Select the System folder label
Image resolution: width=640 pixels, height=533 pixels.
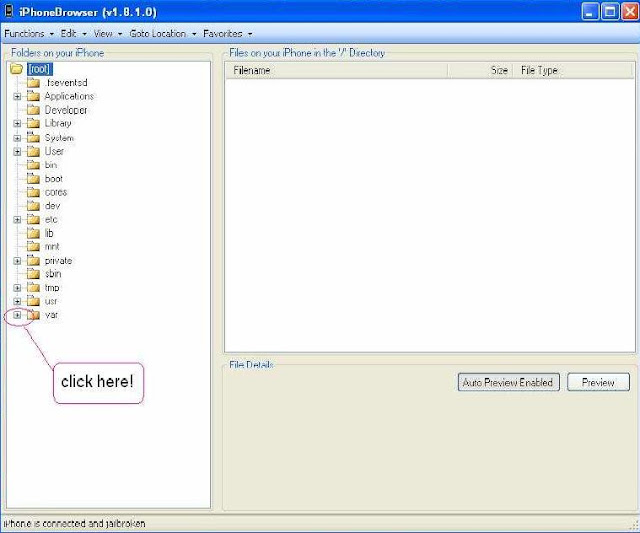pos(59,138)
